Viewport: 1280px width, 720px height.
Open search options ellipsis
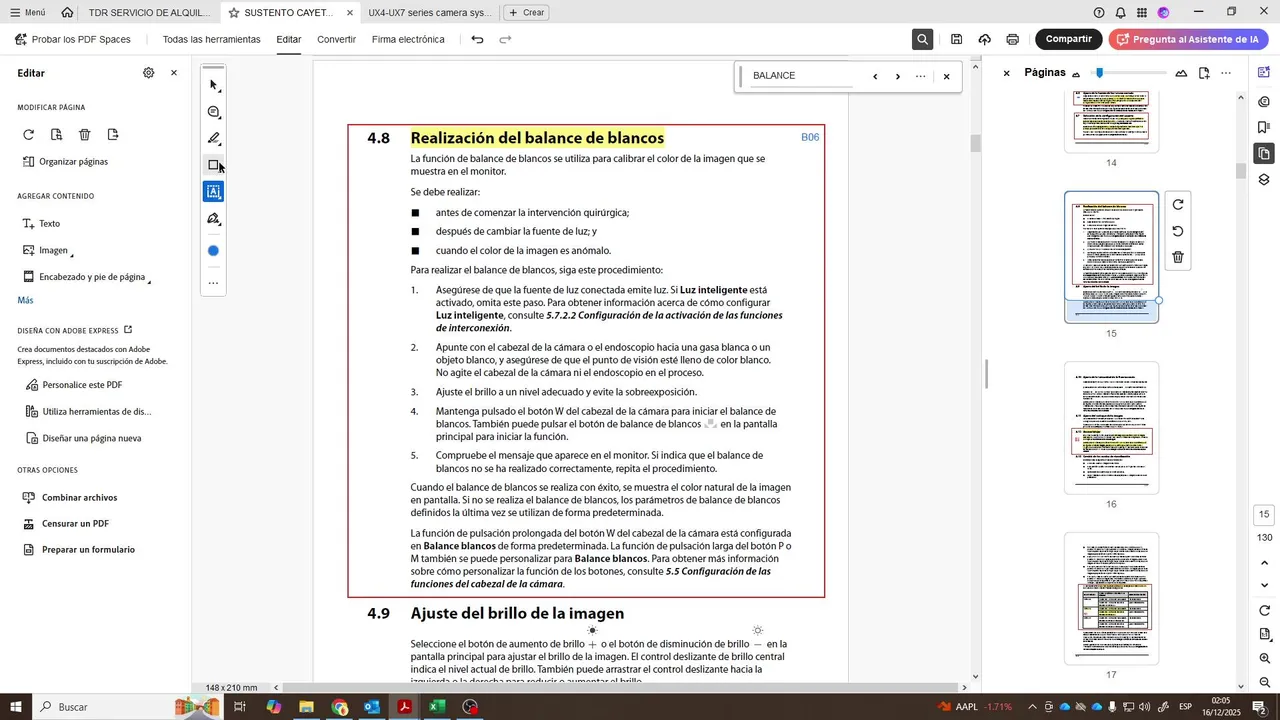click(x=921, y=76)
